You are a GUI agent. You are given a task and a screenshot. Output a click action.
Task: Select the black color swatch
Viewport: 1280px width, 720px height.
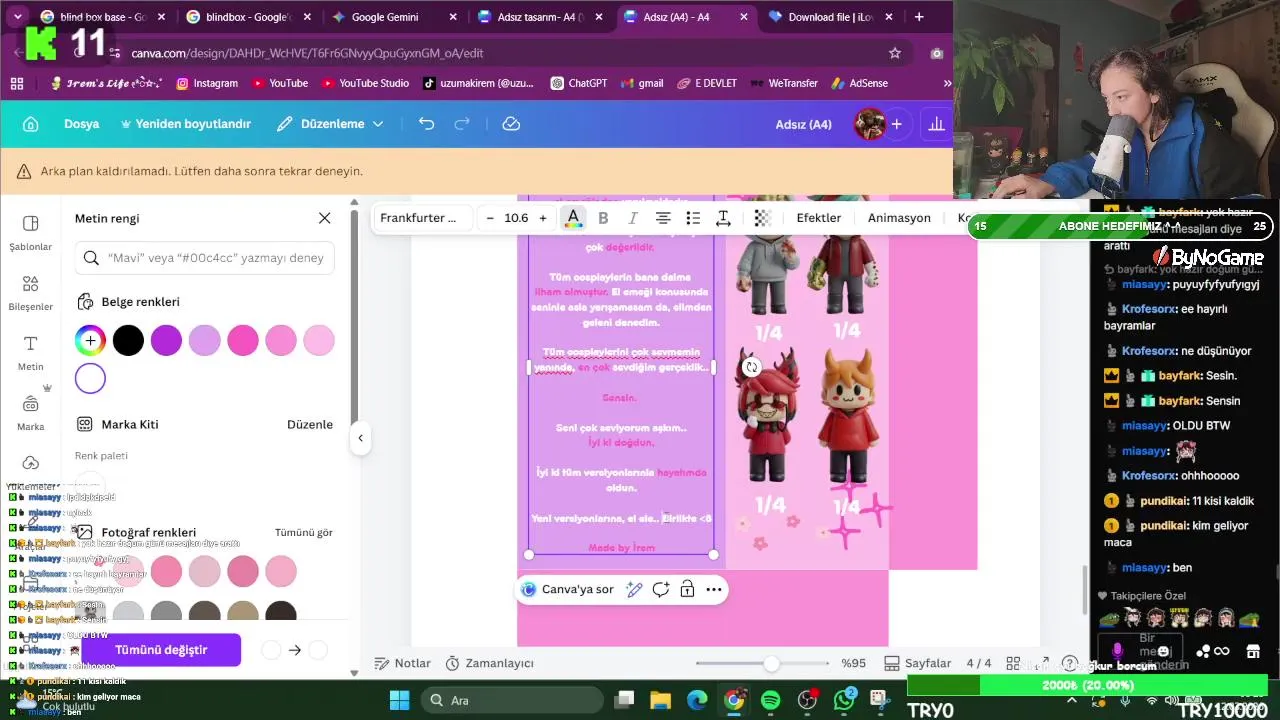point(128,341)
